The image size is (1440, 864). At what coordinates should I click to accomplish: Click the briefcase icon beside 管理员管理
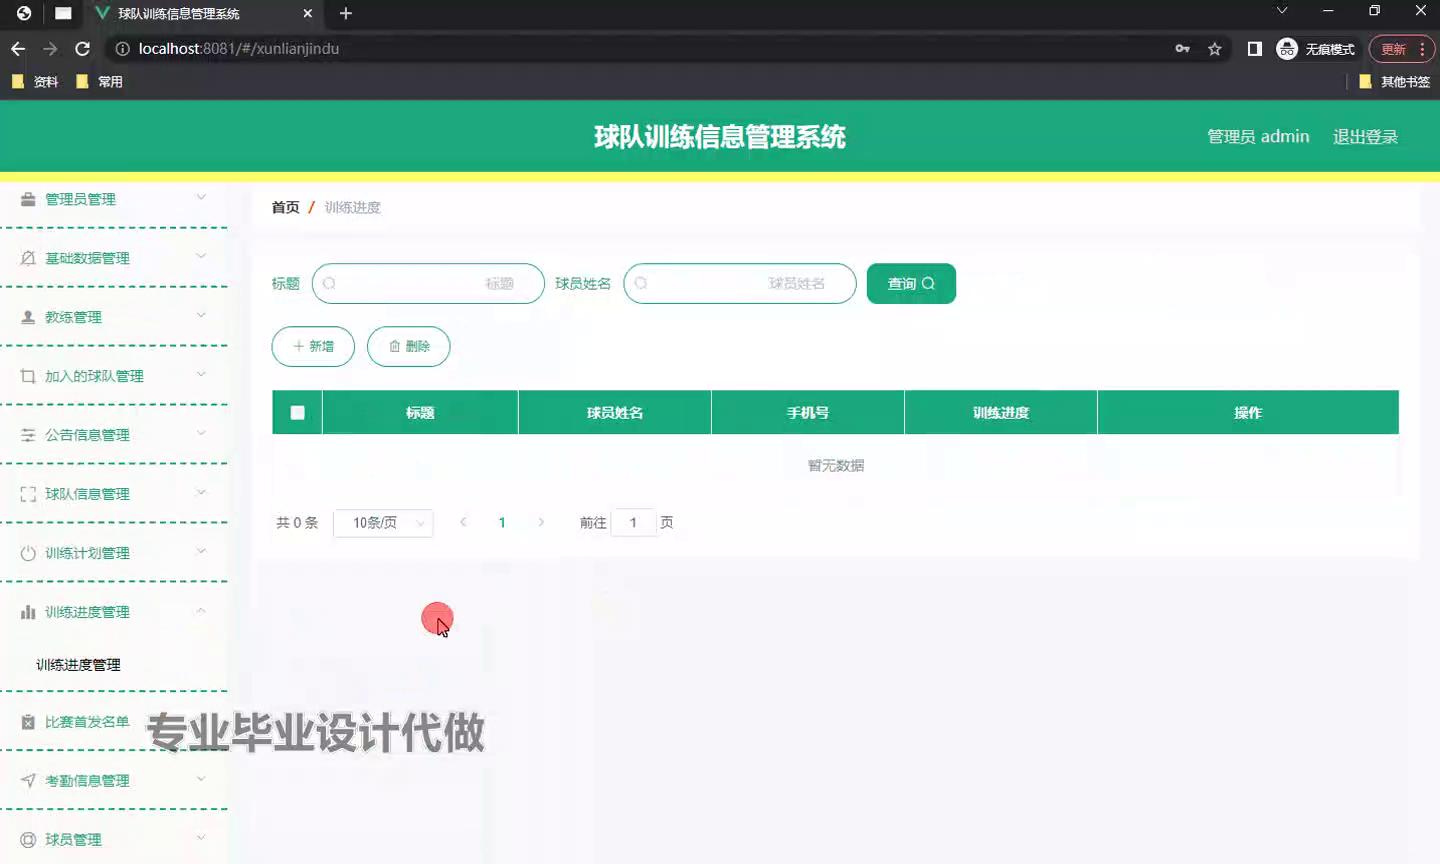pos(28,199)
